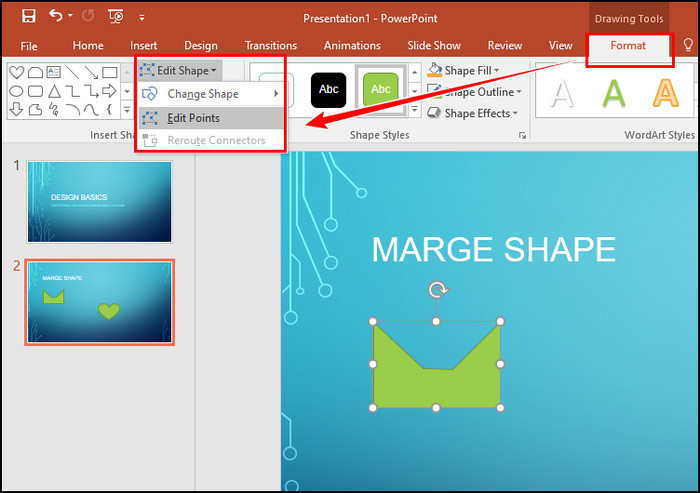Move to the next row of the shapes gallery
Screen dimensions: 700x493
click(127, 91)
